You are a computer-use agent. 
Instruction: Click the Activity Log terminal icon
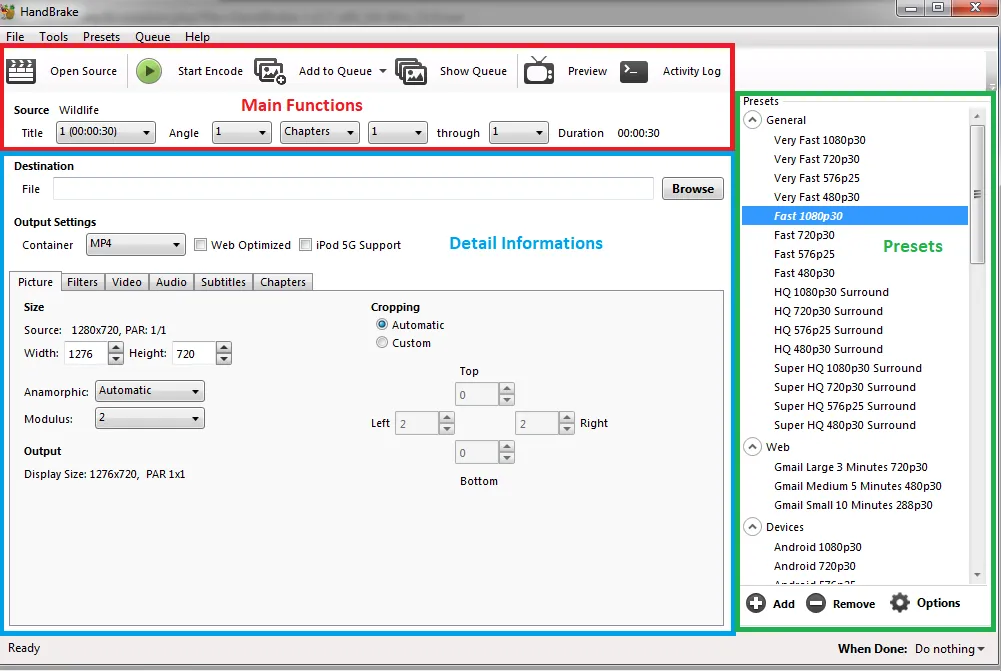(634, 71)
